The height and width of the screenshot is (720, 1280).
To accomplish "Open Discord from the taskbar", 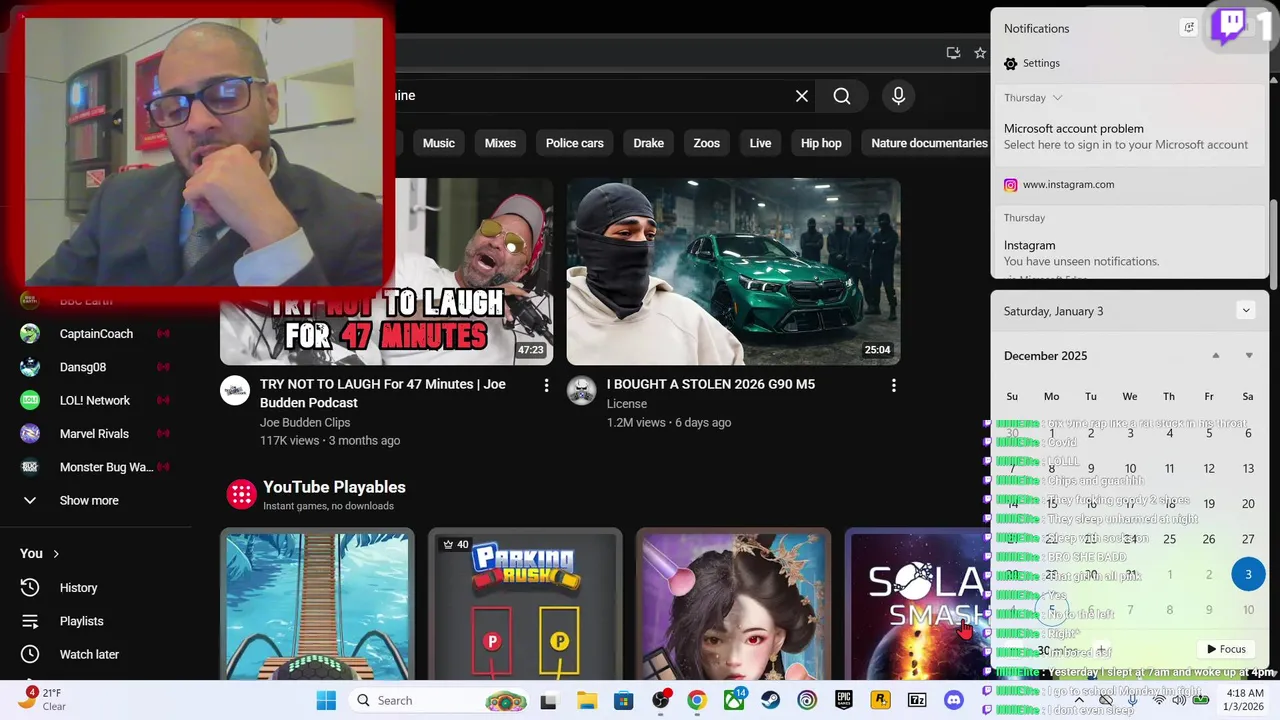I will click(x=954, y=700).
